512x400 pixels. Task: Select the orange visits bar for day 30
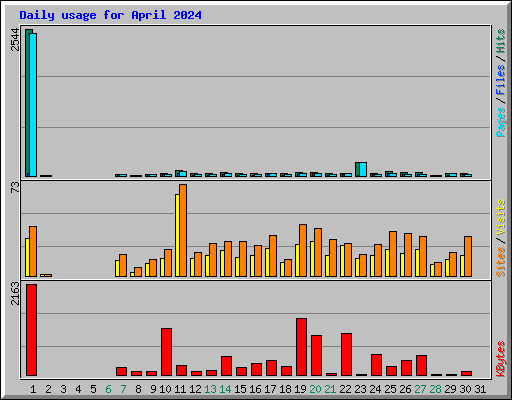pyautogui.click(x=468, y=256)
